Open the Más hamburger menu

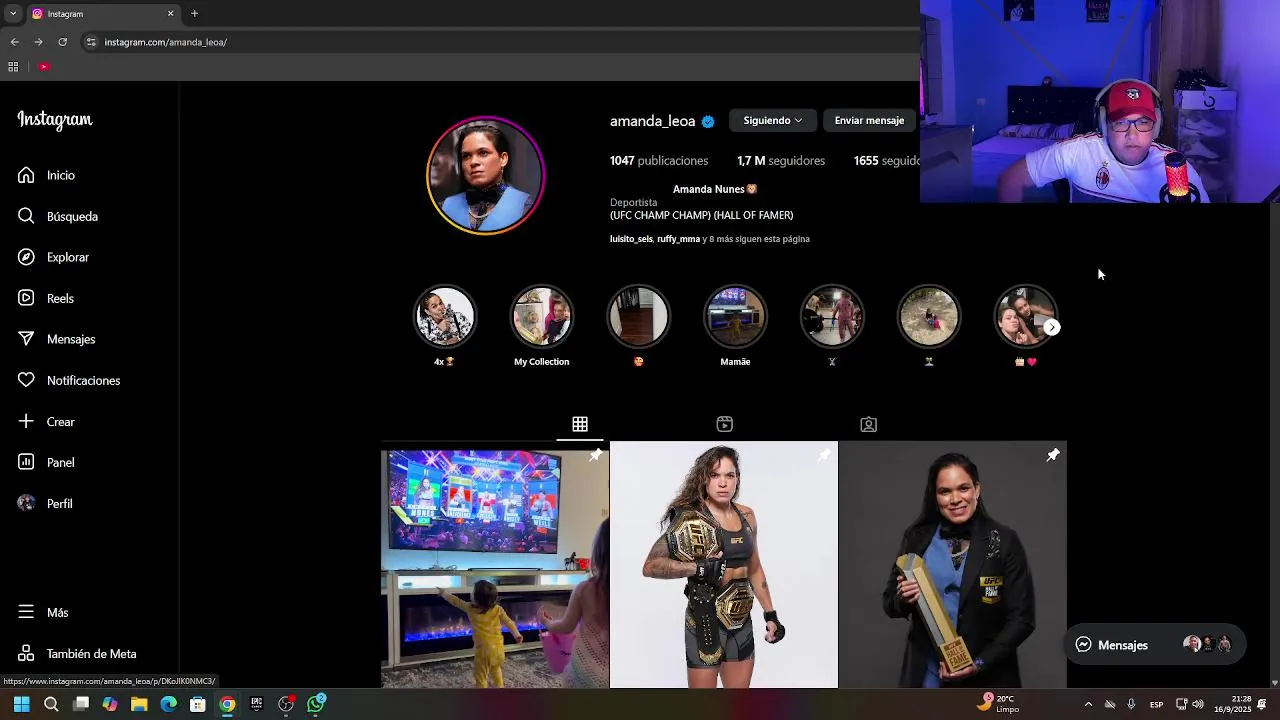[43, 612]
